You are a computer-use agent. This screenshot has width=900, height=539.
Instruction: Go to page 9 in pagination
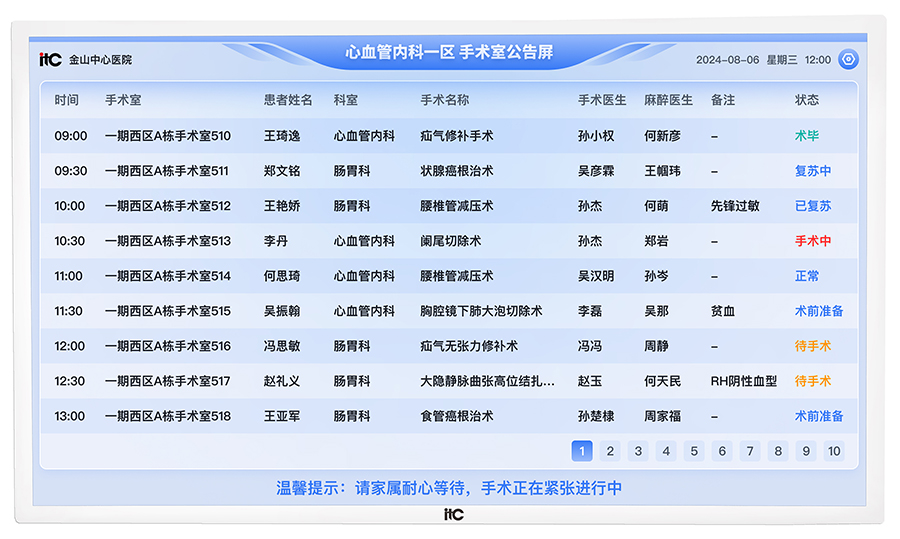[806, 451]
